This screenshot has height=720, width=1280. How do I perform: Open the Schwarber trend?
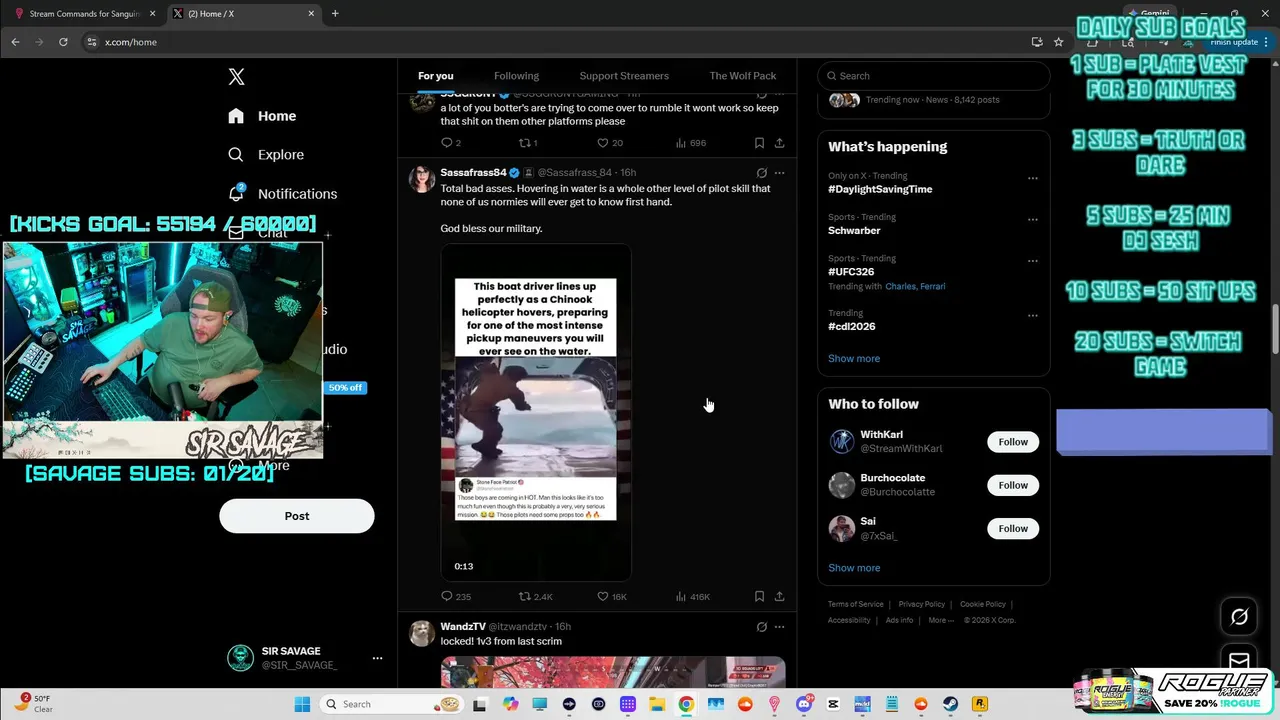point(854,230)
